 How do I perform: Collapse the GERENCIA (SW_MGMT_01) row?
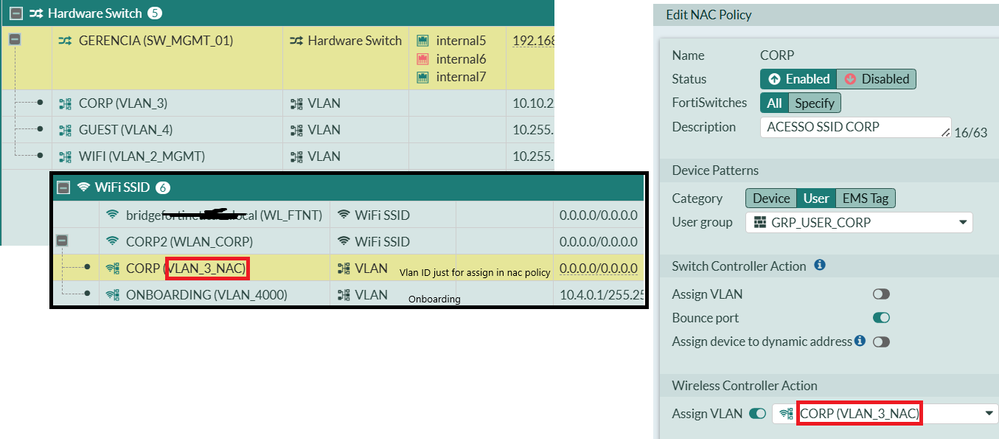[x=15, y=40]
